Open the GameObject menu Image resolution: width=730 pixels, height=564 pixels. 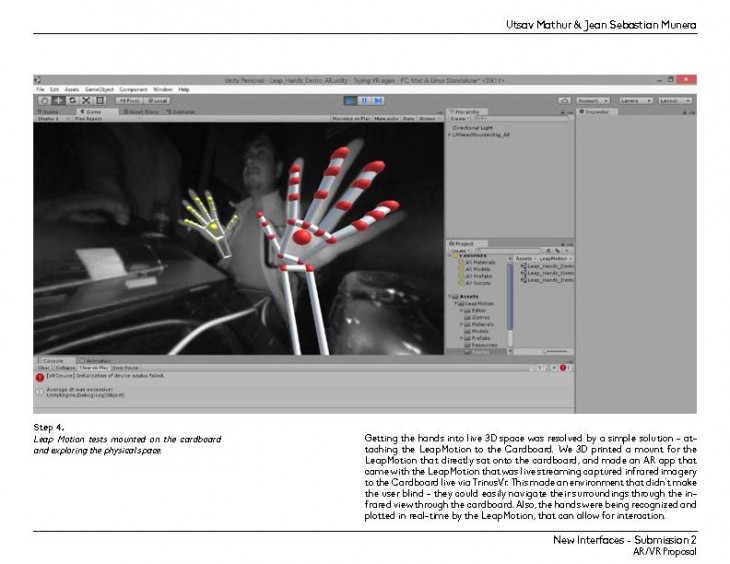100,89
